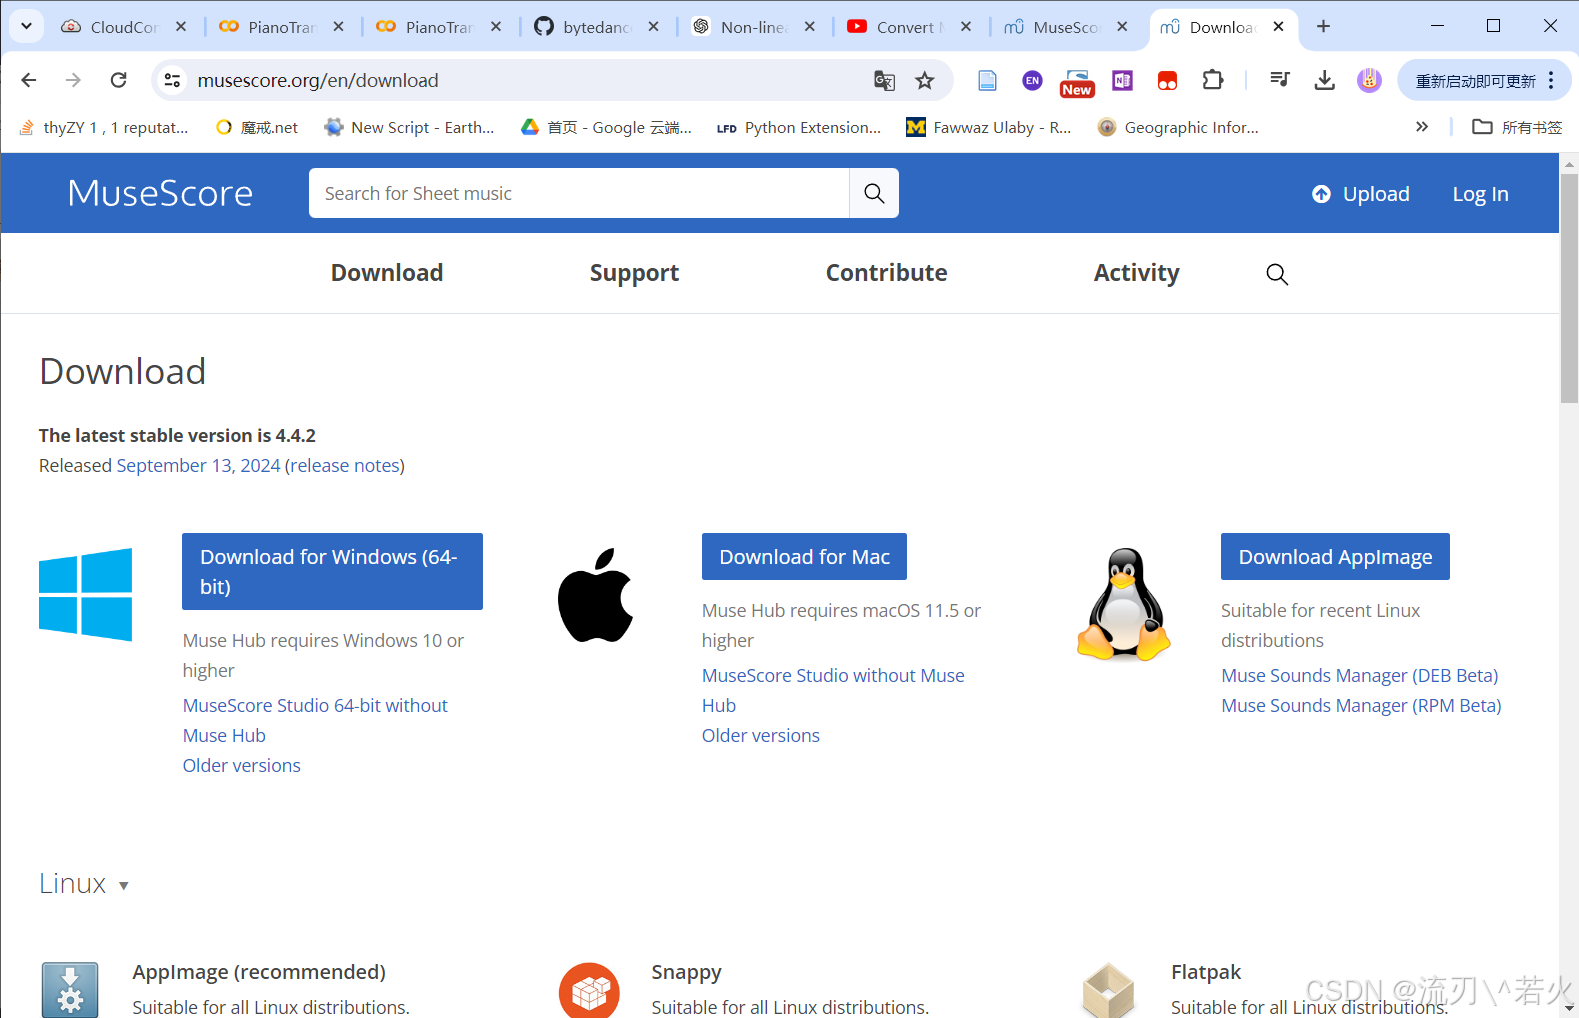Viewport: 1579px width, 1018px height.
Task: Open Chrome three-dot menu
Action: (x=1551, y=80)
